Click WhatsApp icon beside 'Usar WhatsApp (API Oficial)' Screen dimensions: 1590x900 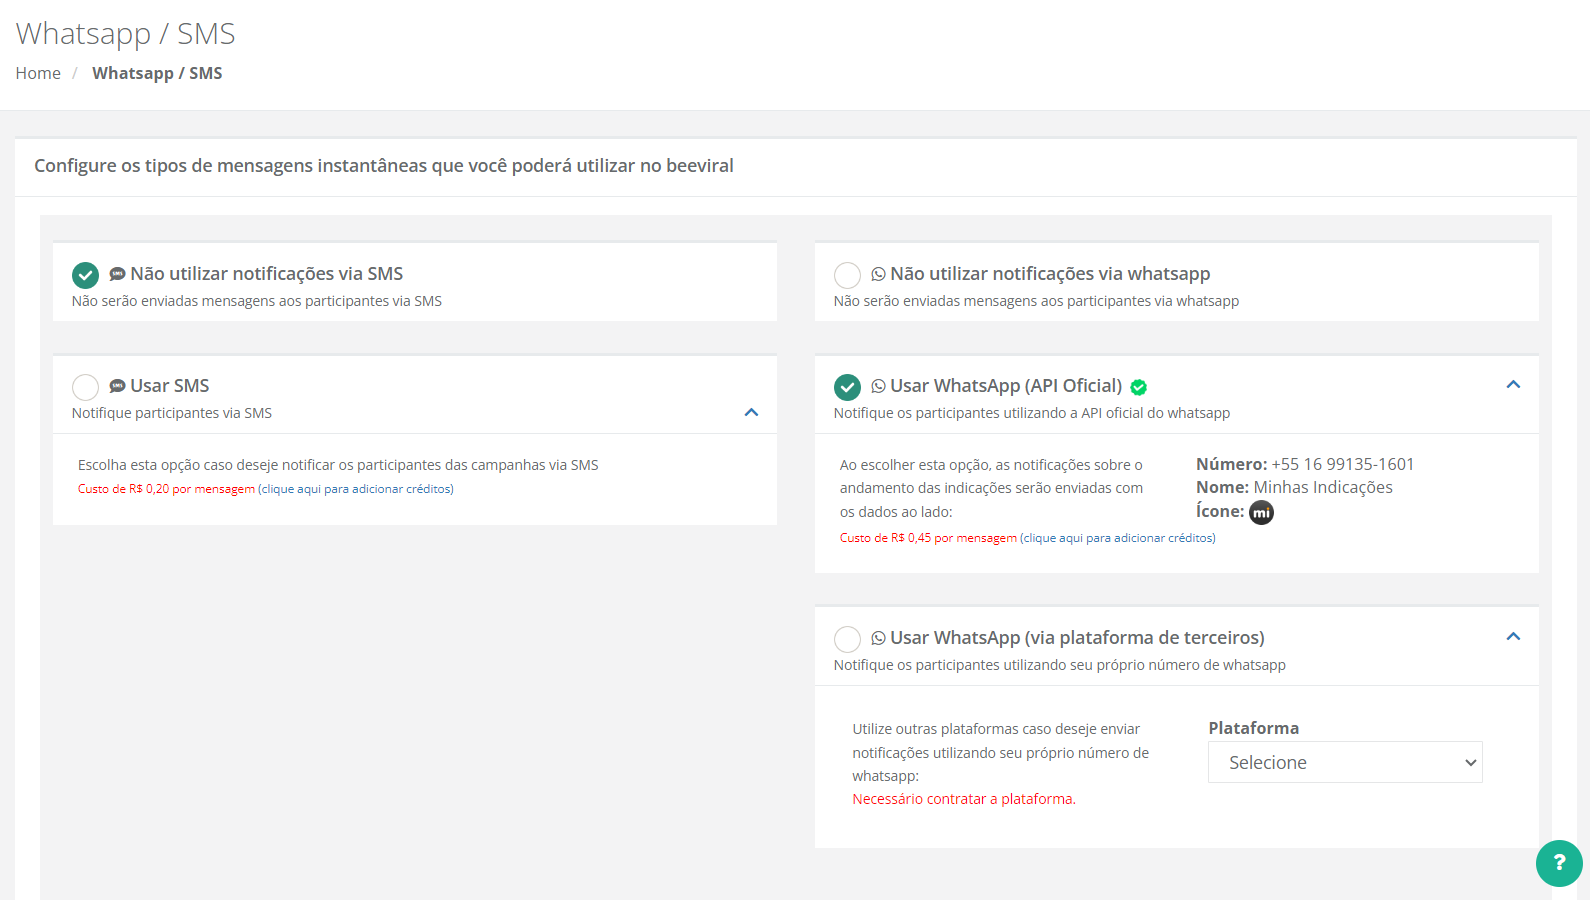tap(878, 386)
